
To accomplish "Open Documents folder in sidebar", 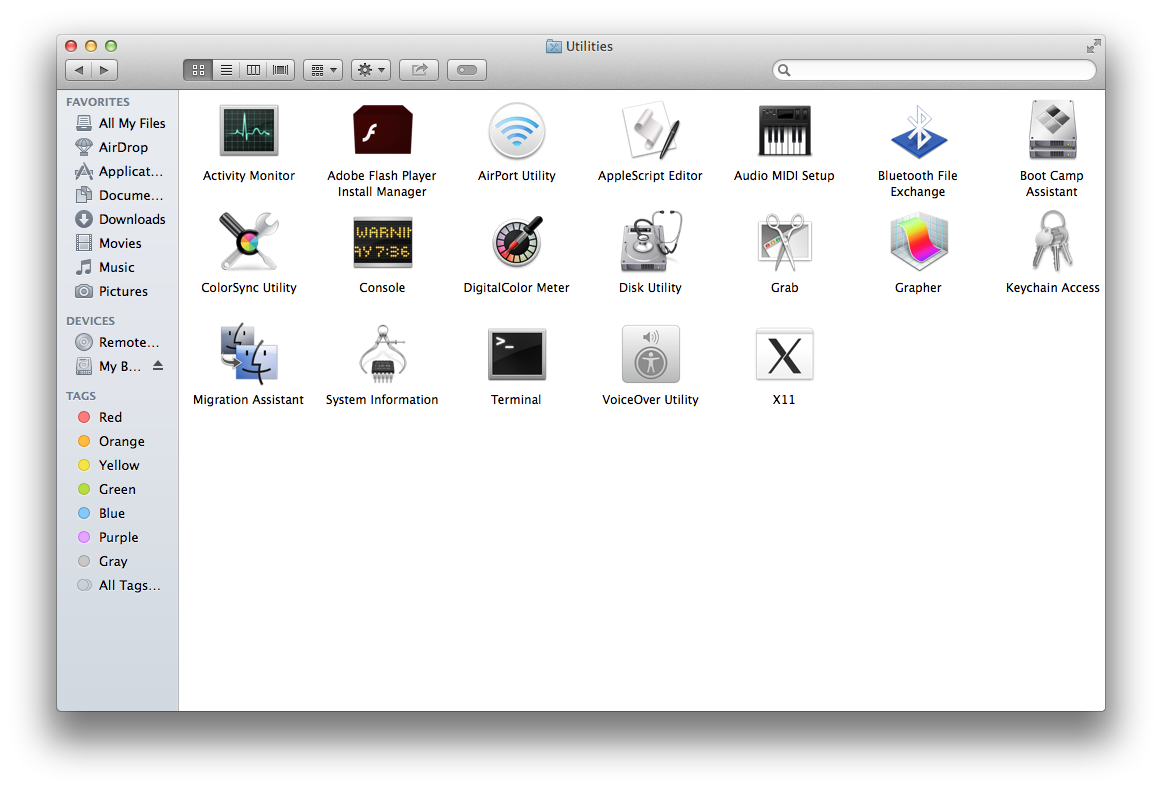I will pyautogui.click(x=119, y=195).
